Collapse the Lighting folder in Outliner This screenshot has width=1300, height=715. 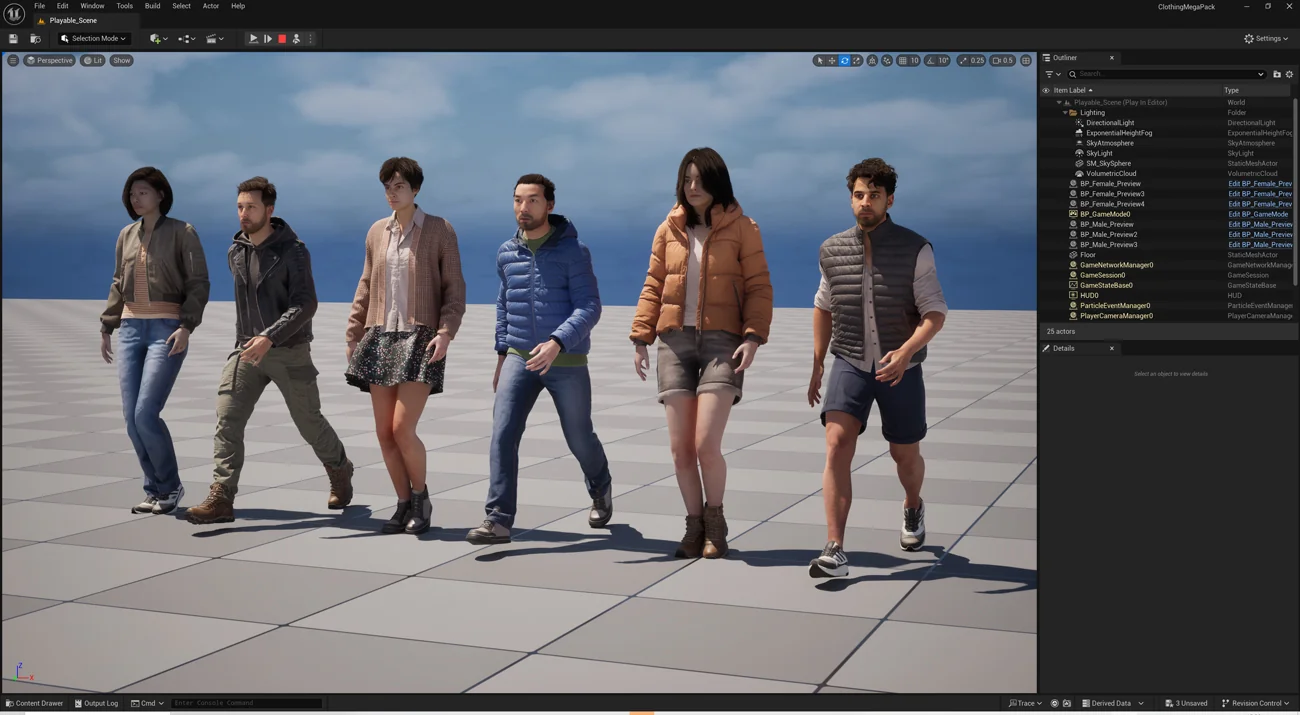coord(1065,113)
